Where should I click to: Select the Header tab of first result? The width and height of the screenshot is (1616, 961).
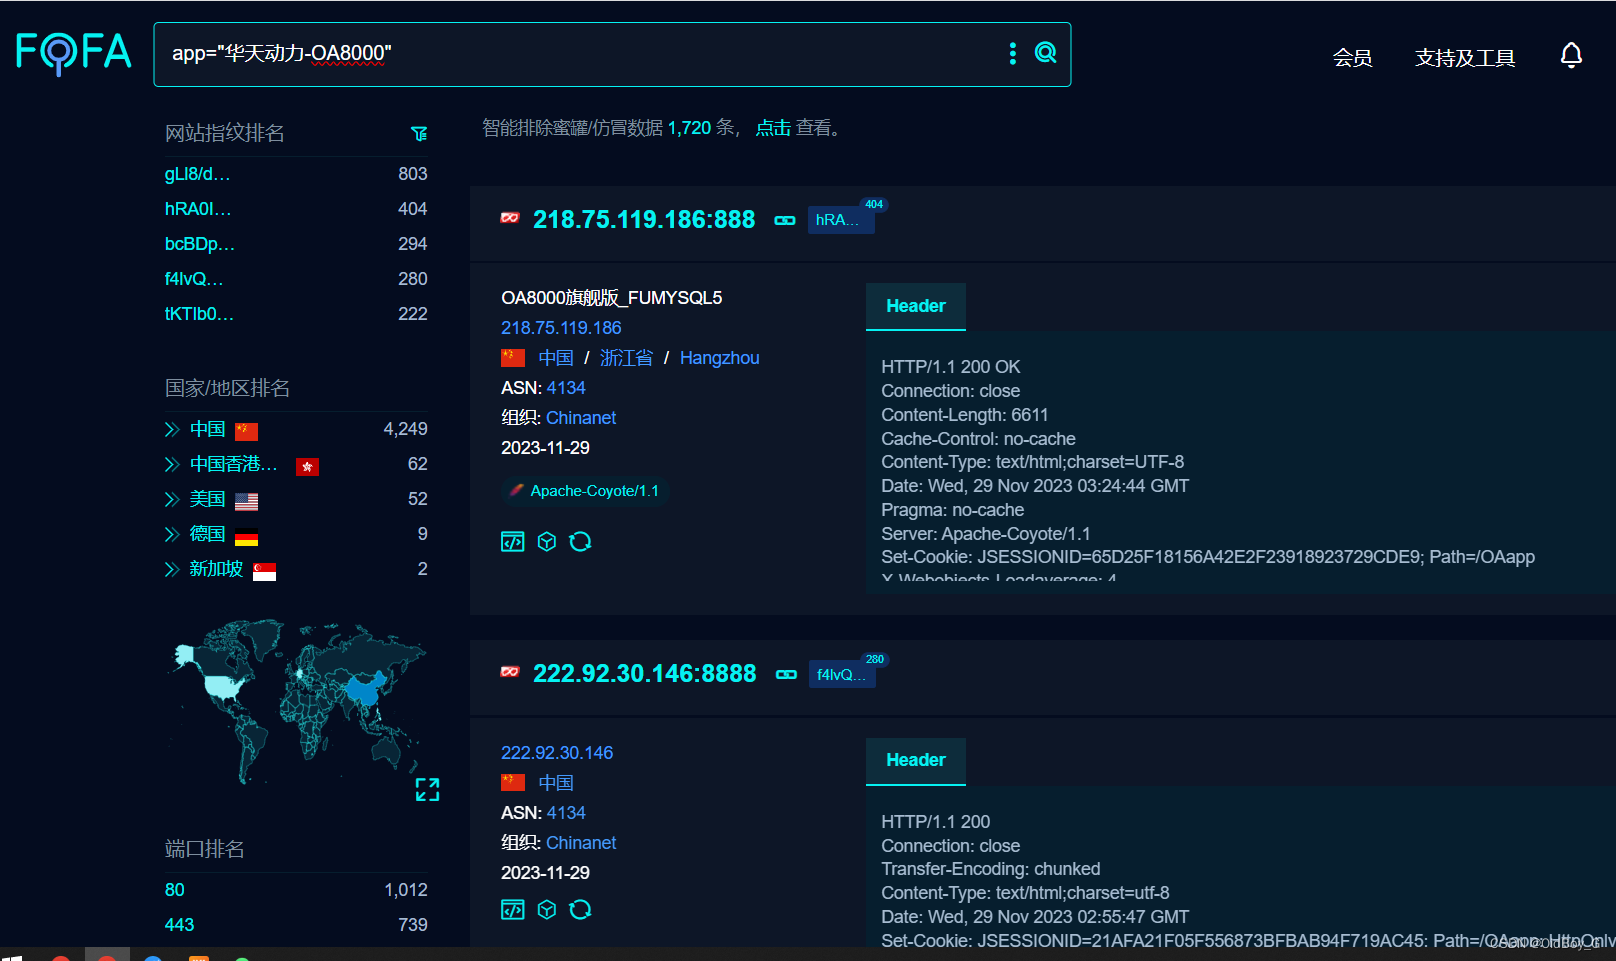pyautogui.click(x=916, y=306)
